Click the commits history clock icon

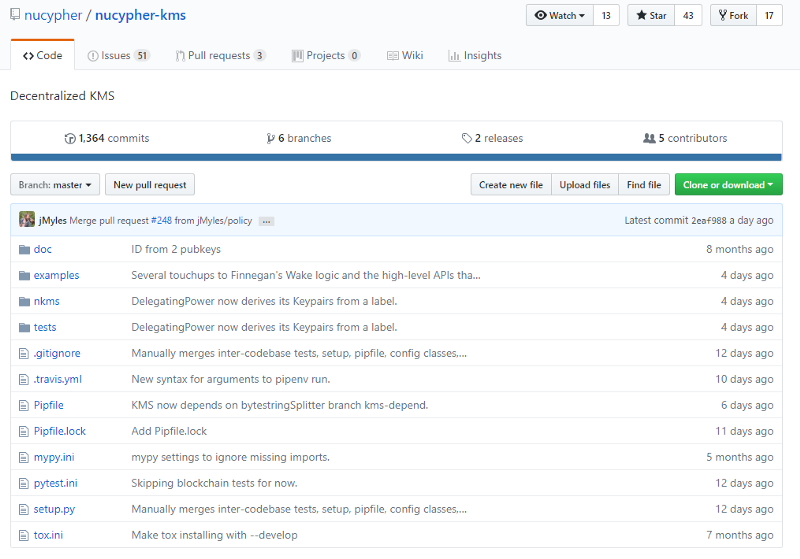click(70, 138)
